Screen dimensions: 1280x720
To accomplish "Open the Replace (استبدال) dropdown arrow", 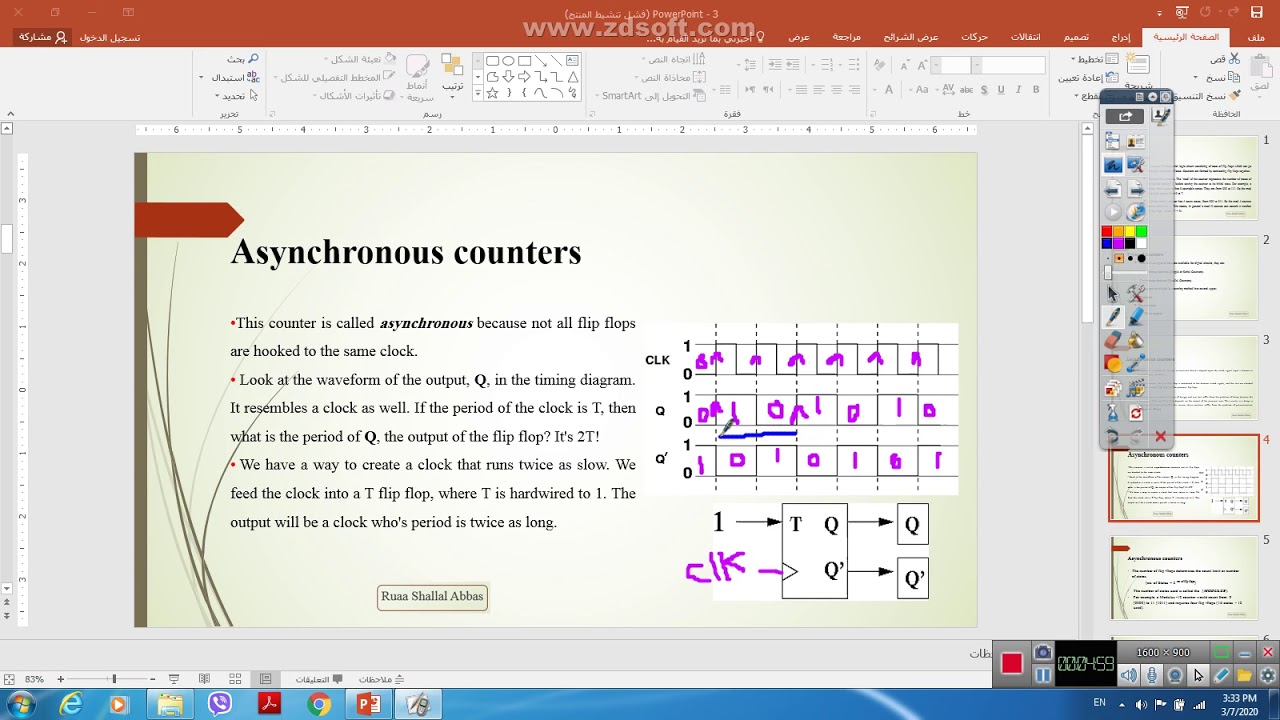I will 202,77.
